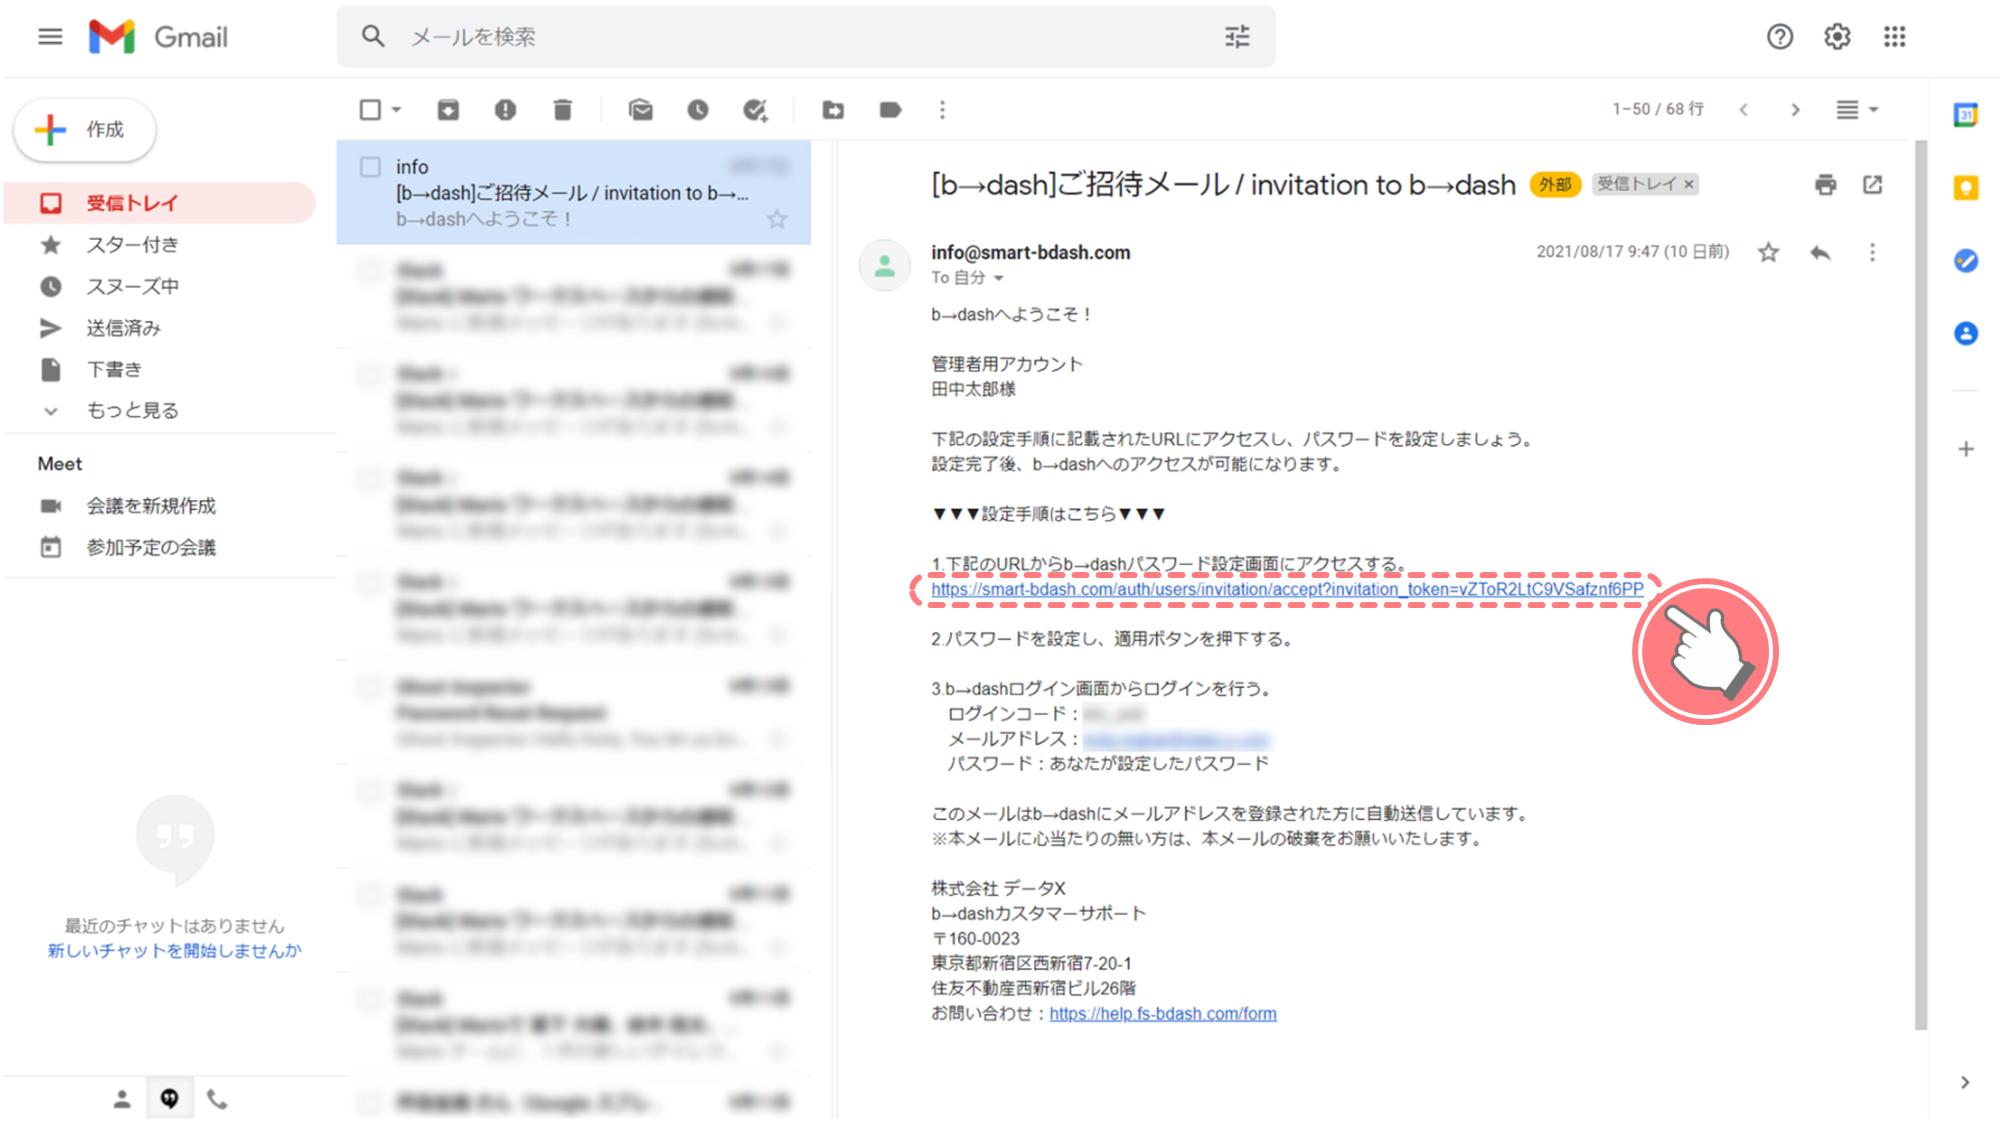Open the main menu hamburger icon

(50, 37)
